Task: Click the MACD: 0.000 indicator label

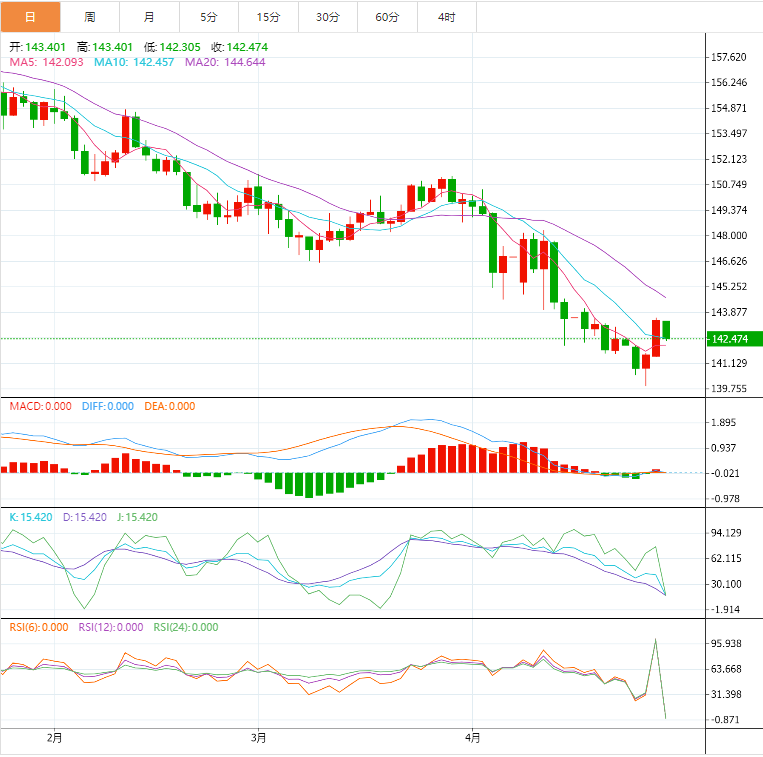Action: point(40,406)
